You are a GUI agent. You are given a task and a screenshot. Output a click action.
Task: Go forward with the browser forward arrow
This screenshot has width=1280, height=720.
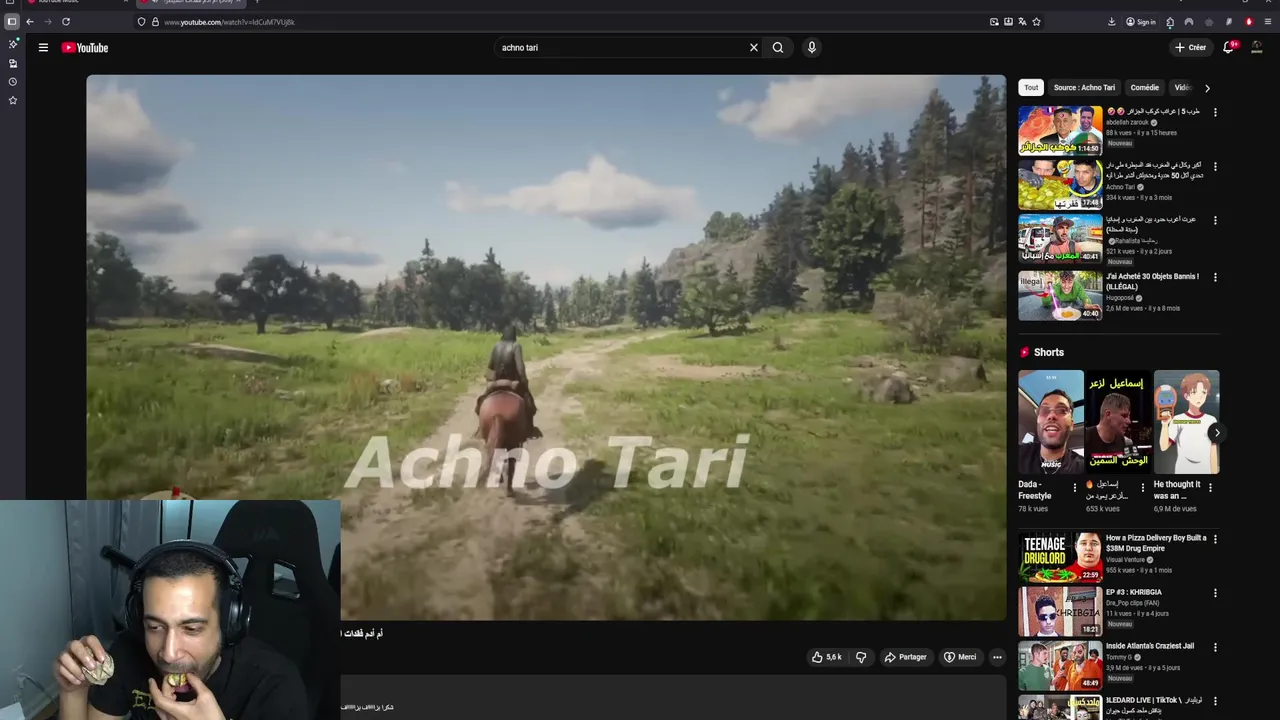47,22
